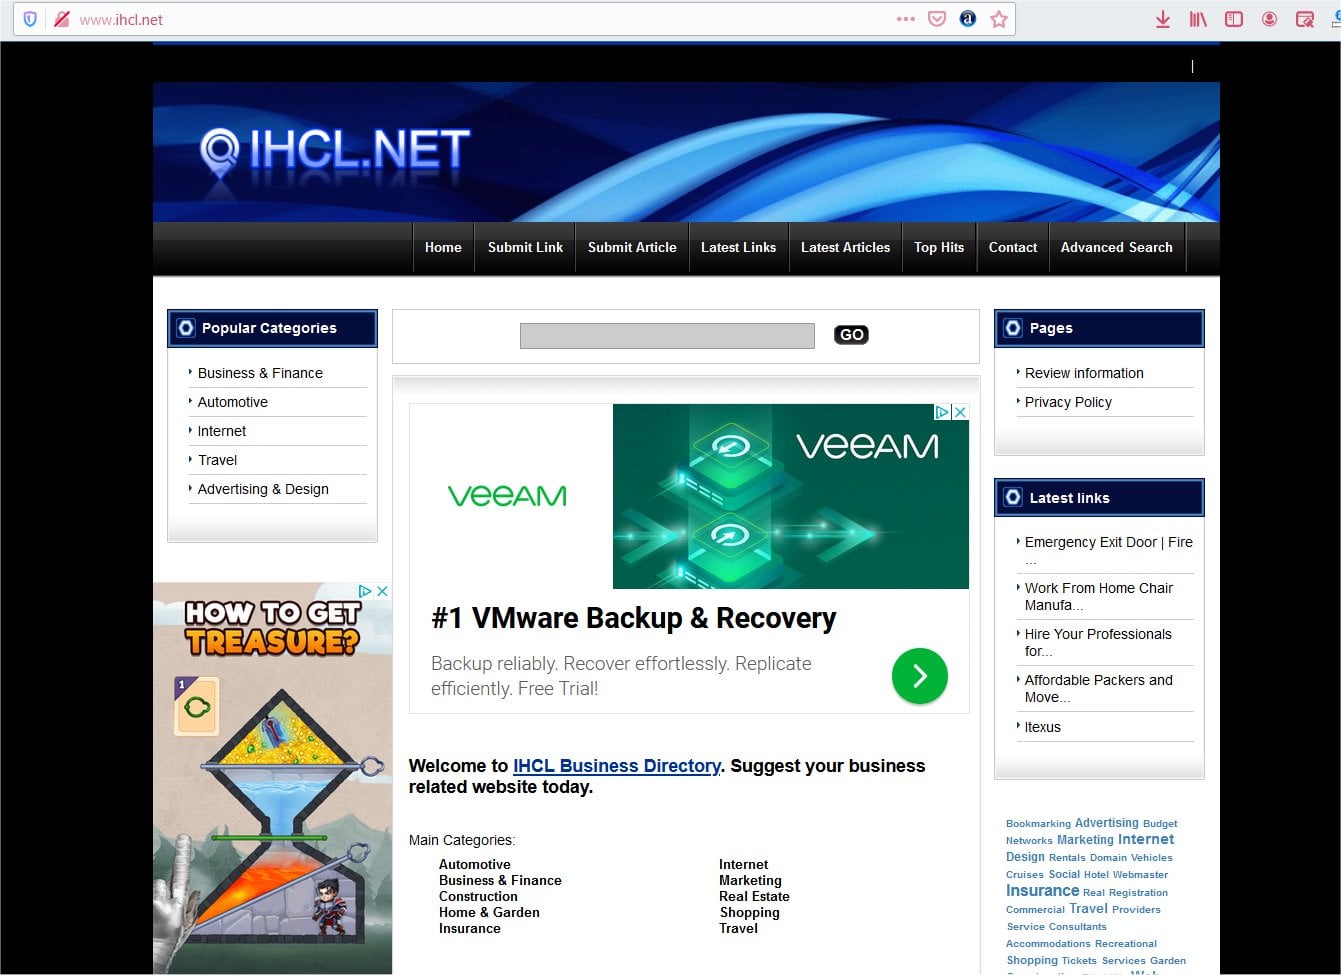The image size is (1341, 975).
Task: Open Privacy Policy page link
Action: [x=1068, y=402]
